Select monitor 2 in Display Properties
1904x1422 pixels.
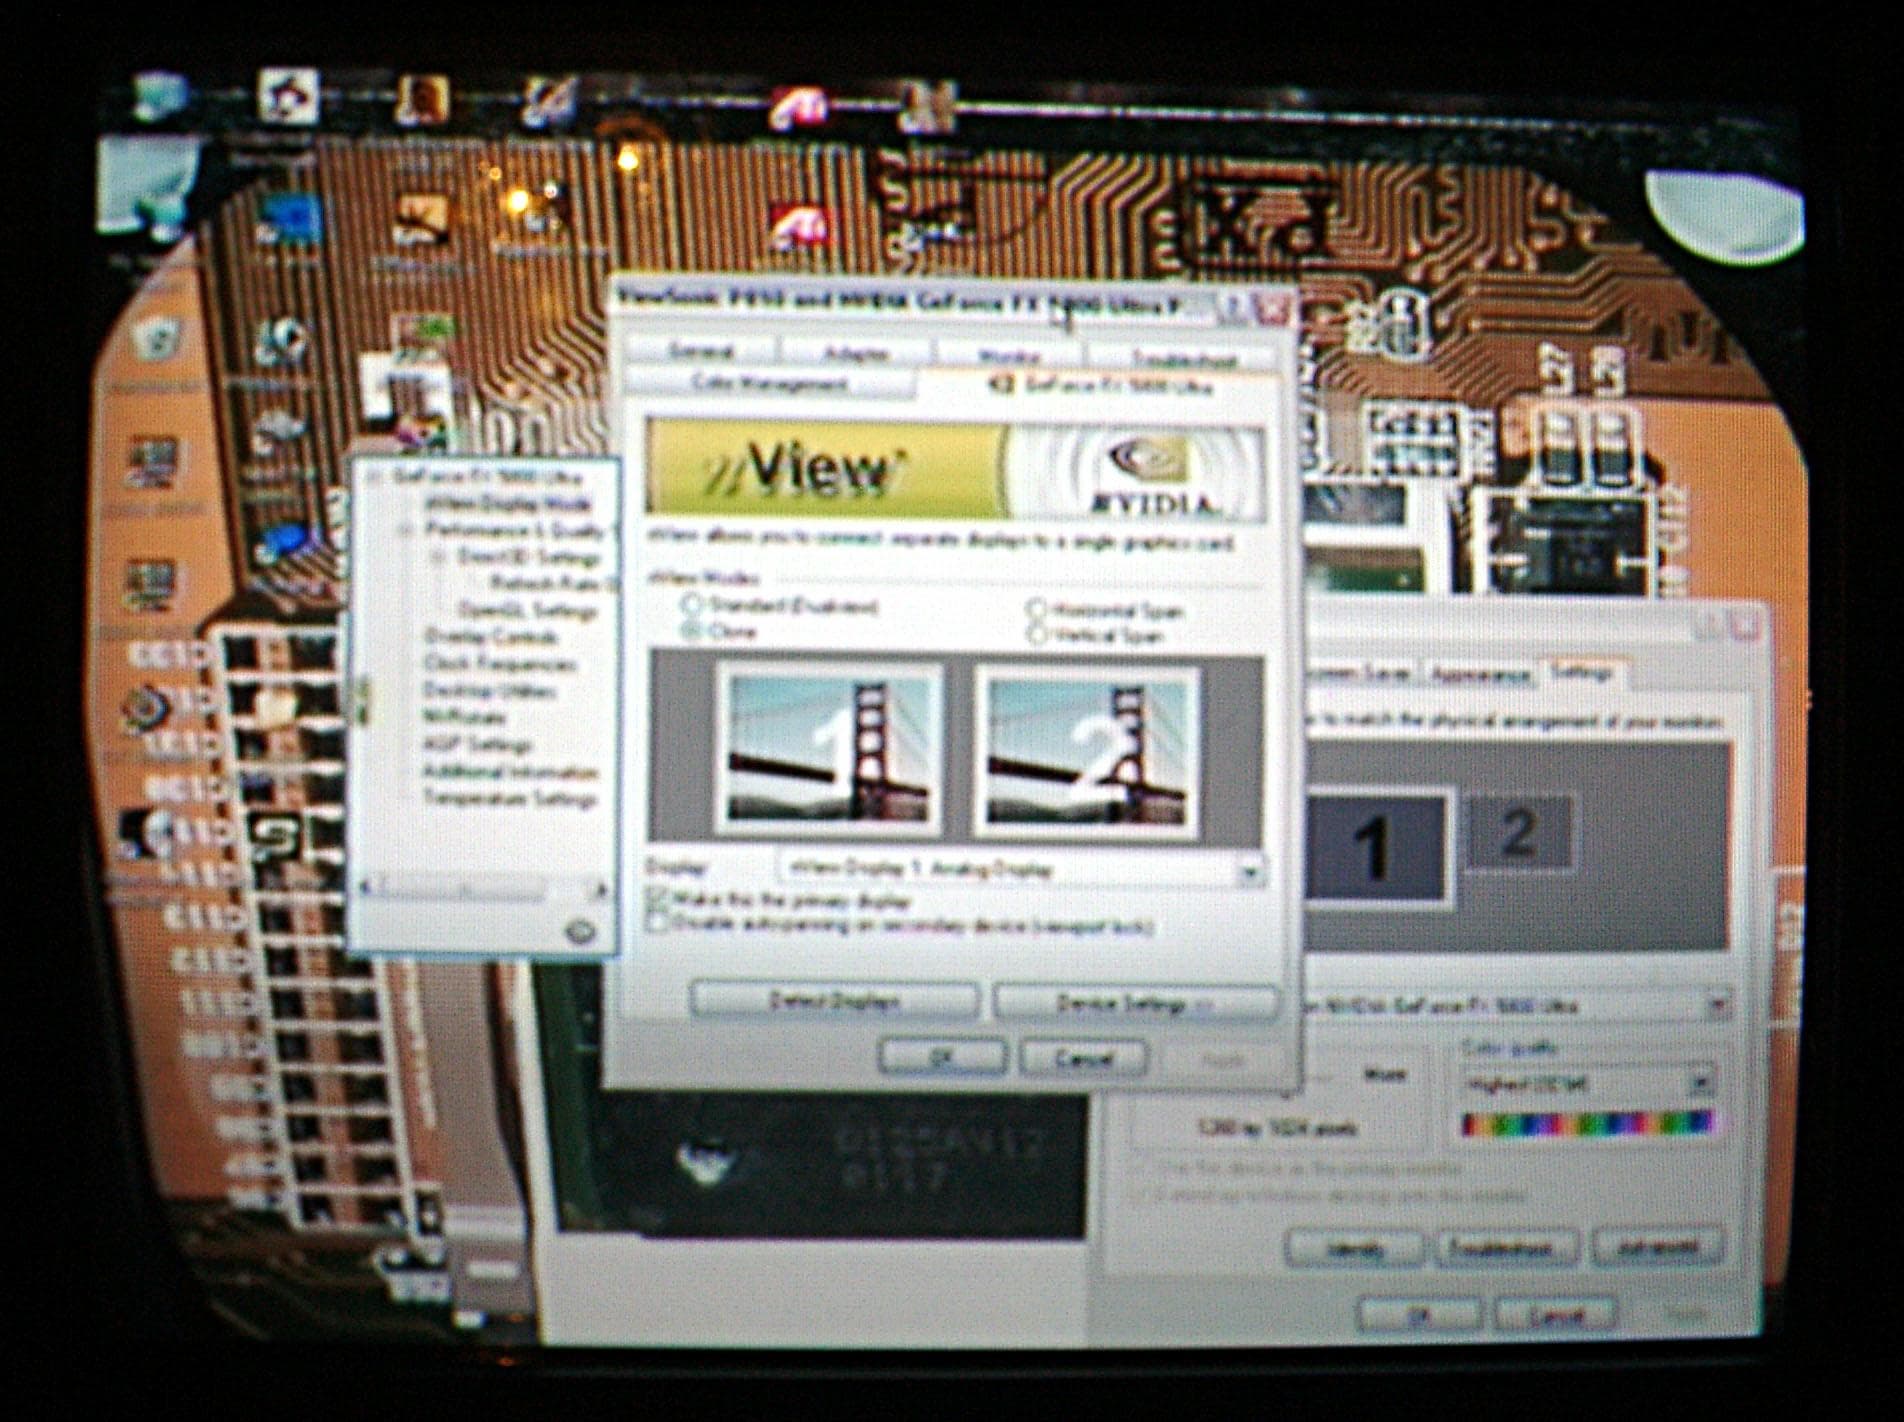click(1520, 832)
